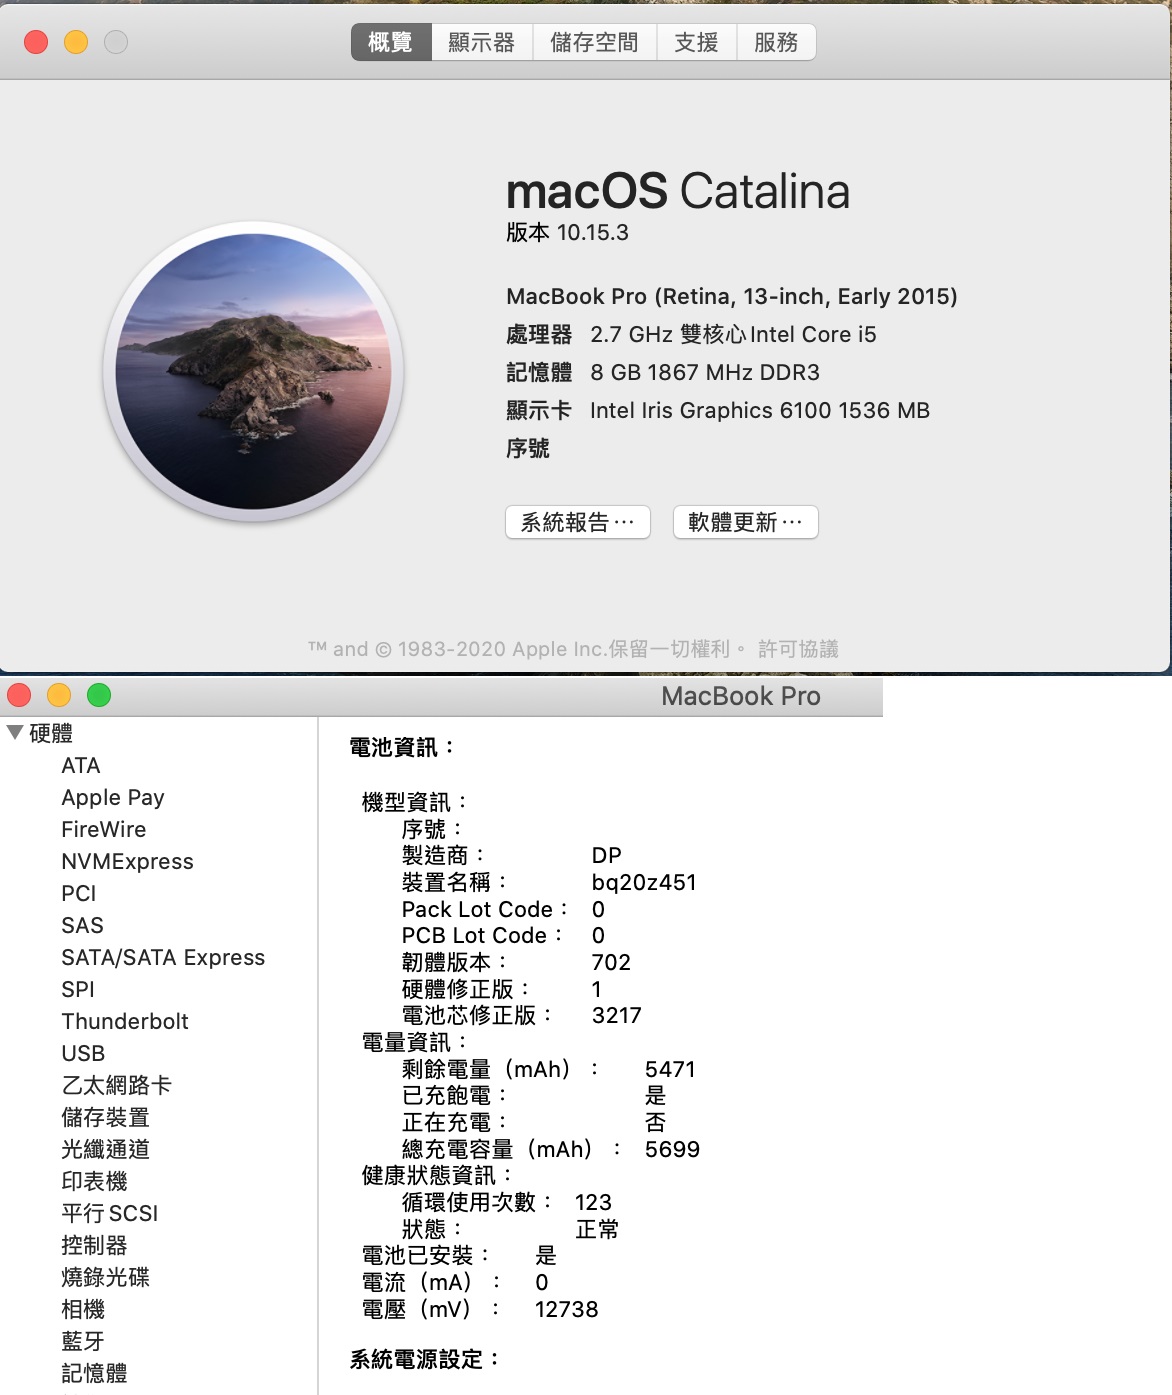Click the 系統報告 button
1172x1395 pixels.
coord(578,522)
